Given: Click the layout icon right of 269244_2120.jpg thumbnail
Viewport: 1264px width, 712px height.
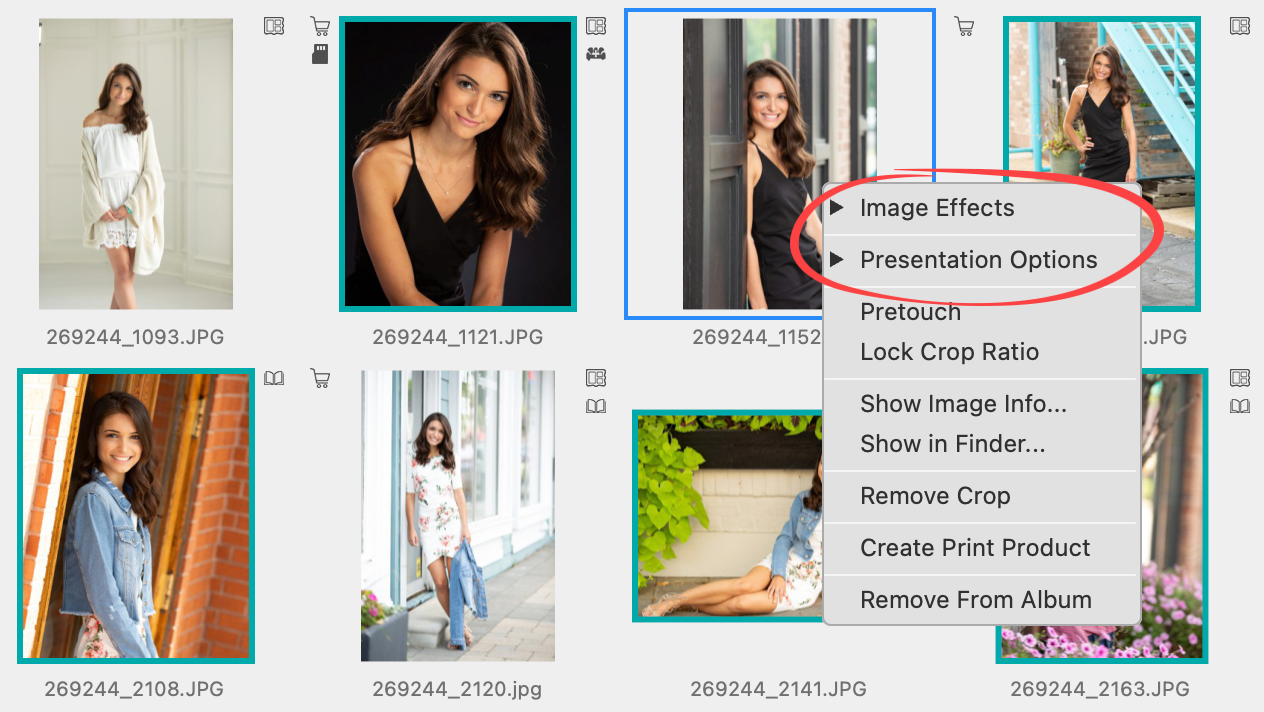Looking at the screenshot, I should pos(596,378).
